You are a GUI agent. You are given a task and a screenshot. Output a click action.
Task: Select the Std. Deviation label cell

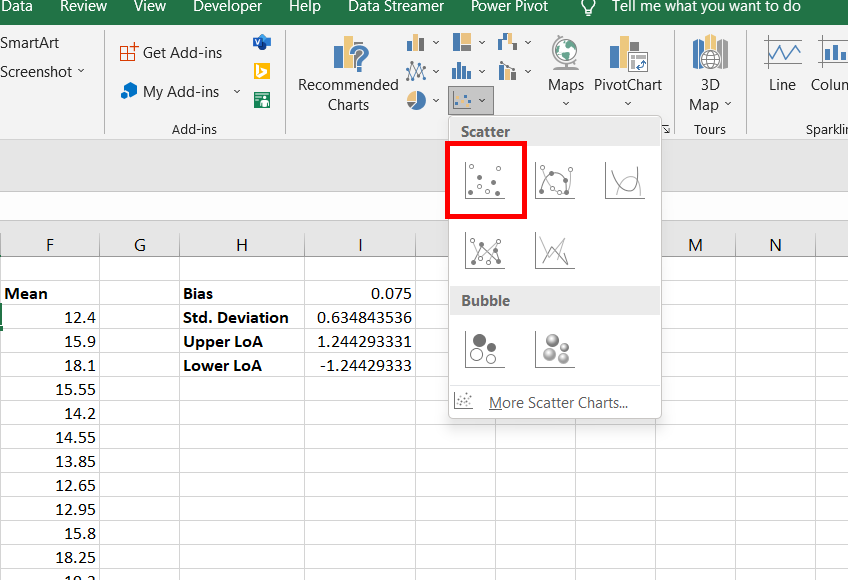pos(242,318)
